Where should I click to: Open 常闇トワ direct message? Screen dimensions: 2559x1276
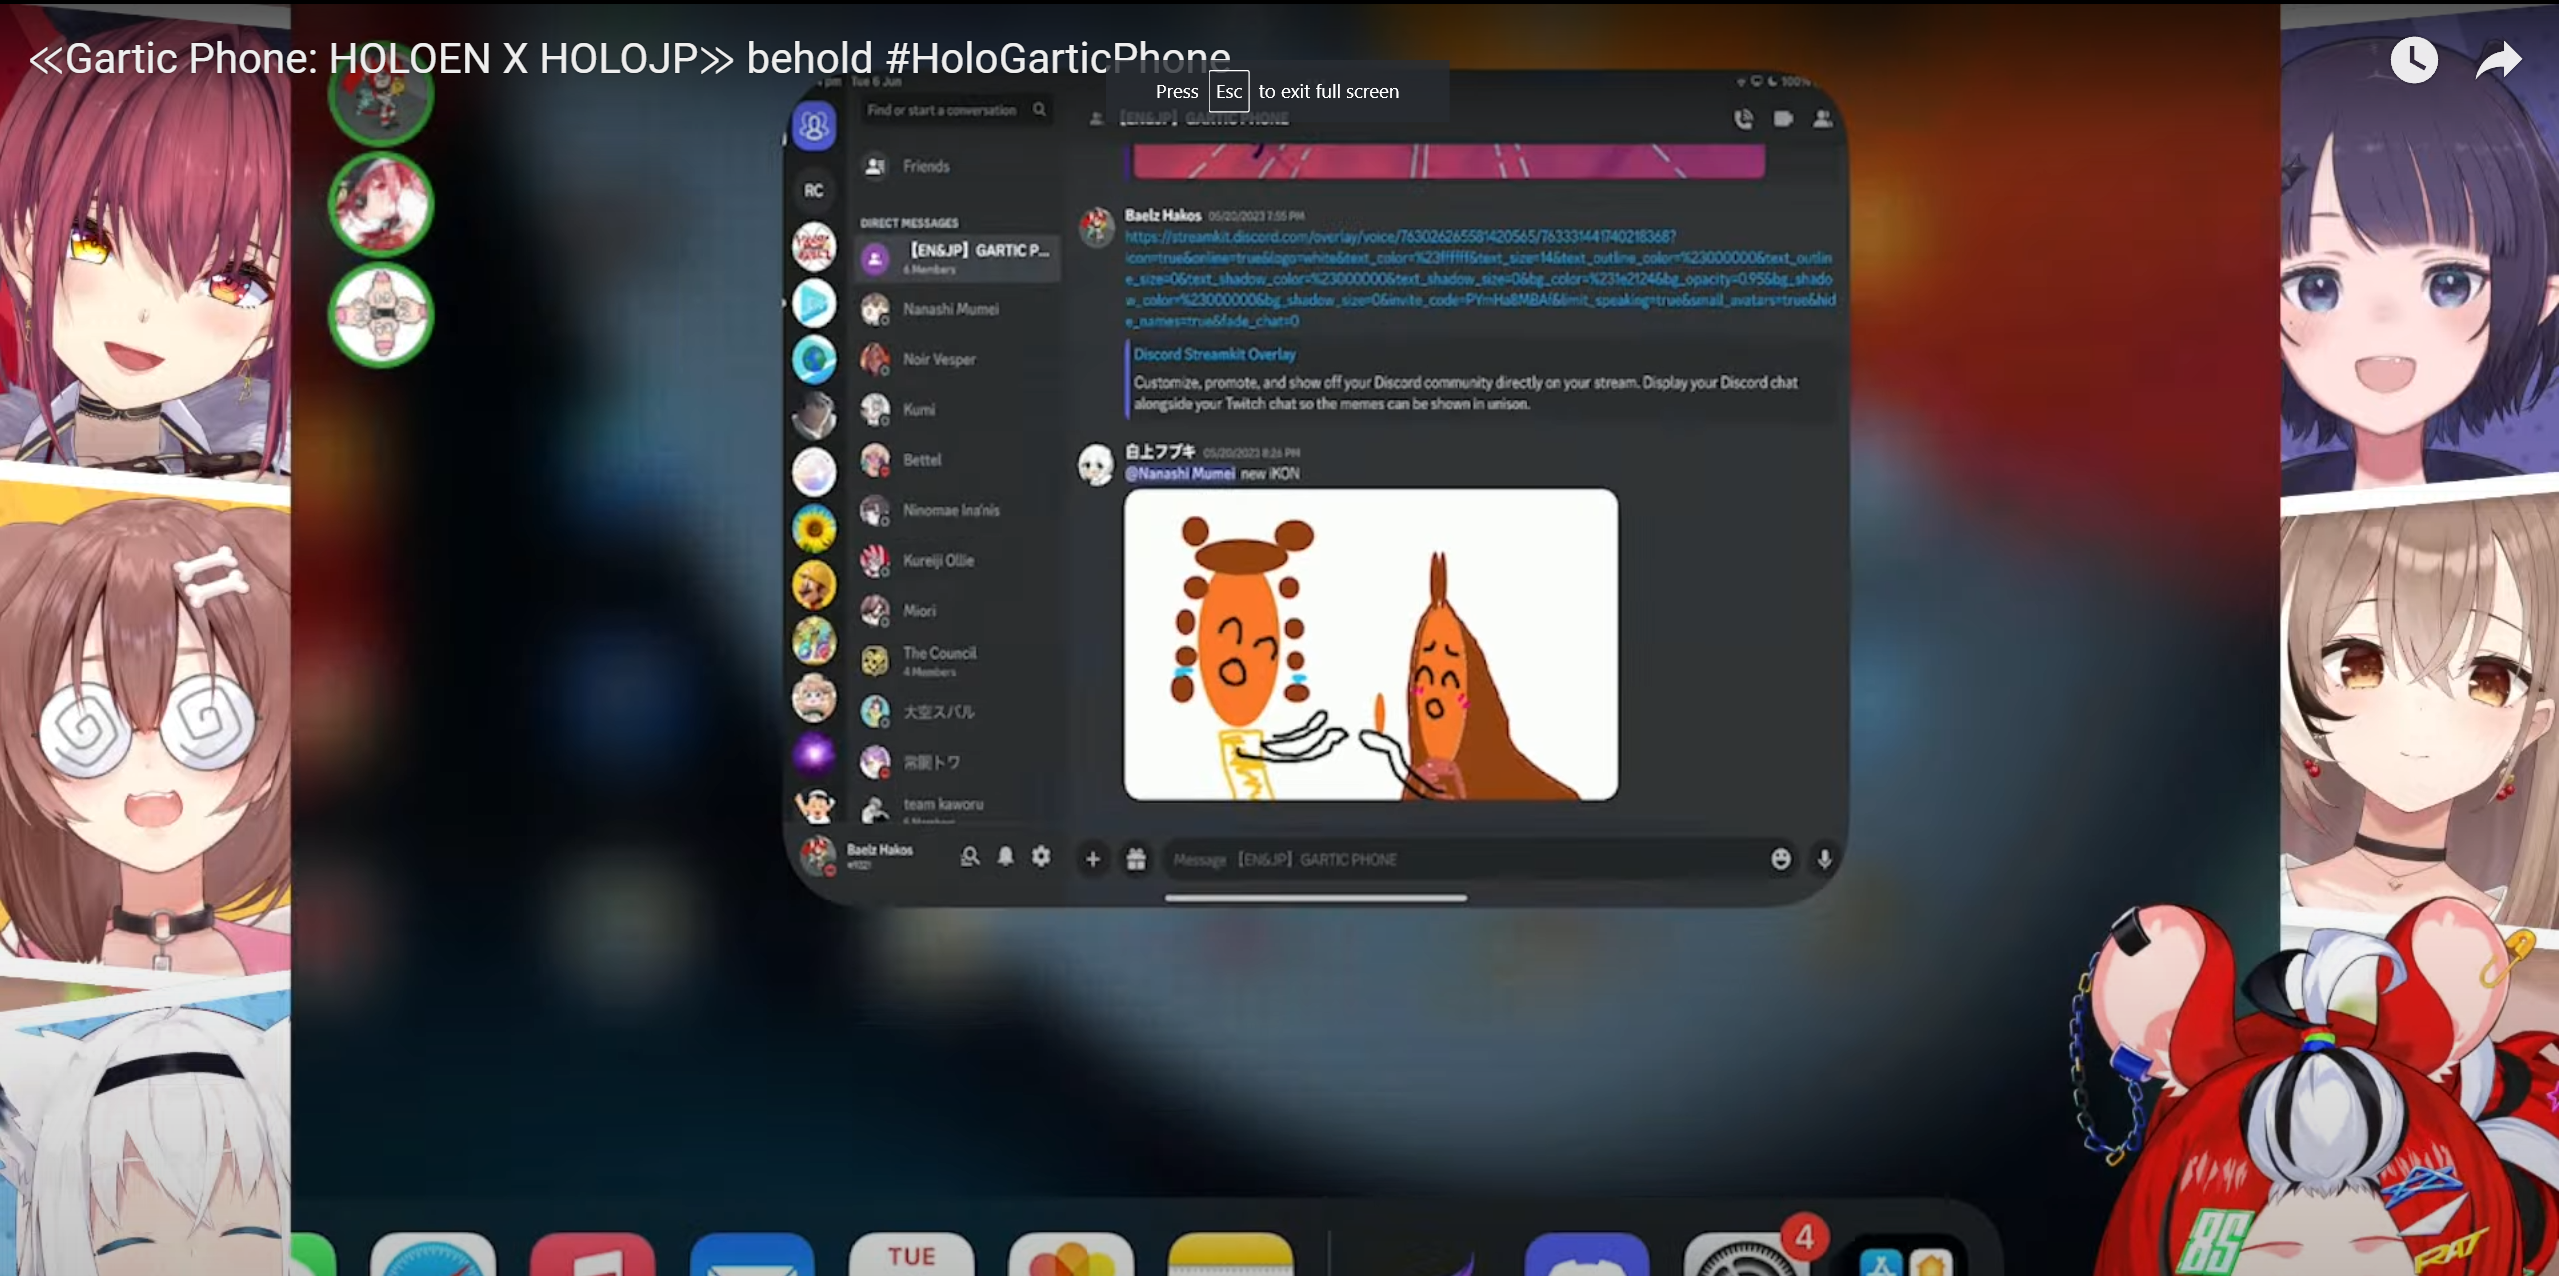tap(958, 762)
